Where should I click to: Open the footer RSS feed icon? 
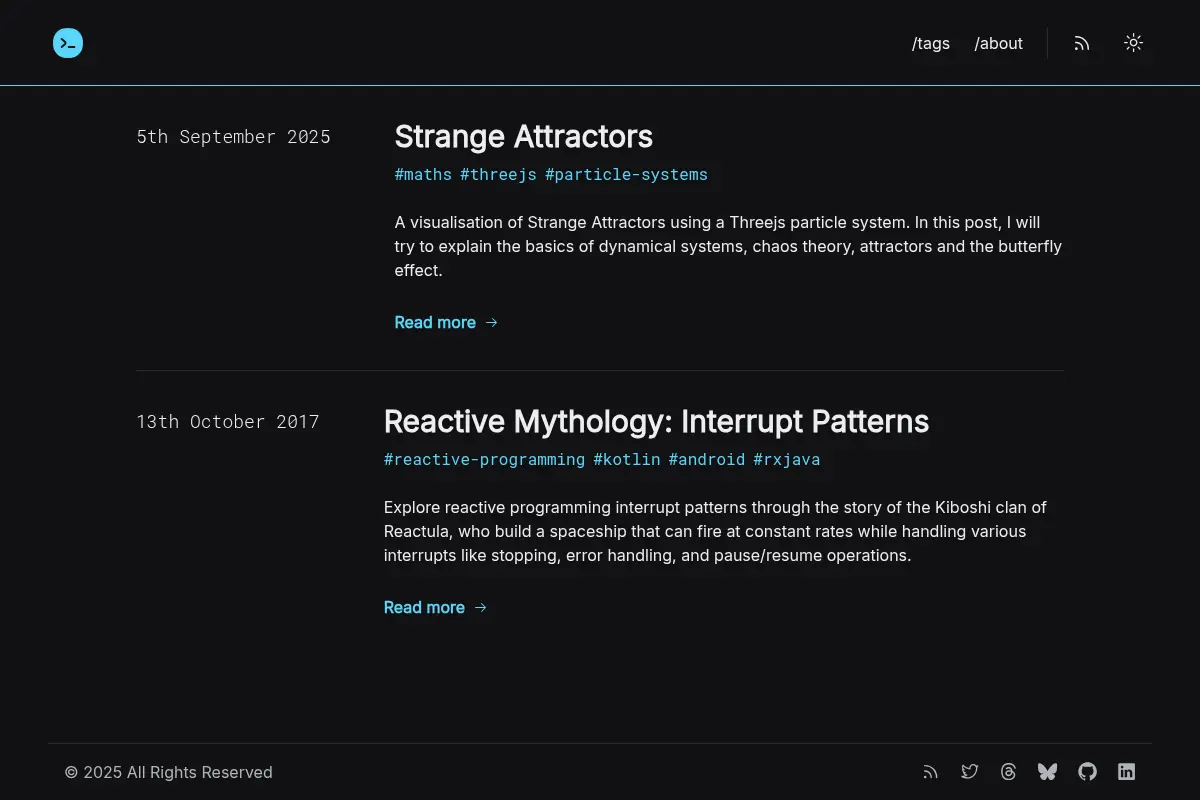click(x=931, y=772)
